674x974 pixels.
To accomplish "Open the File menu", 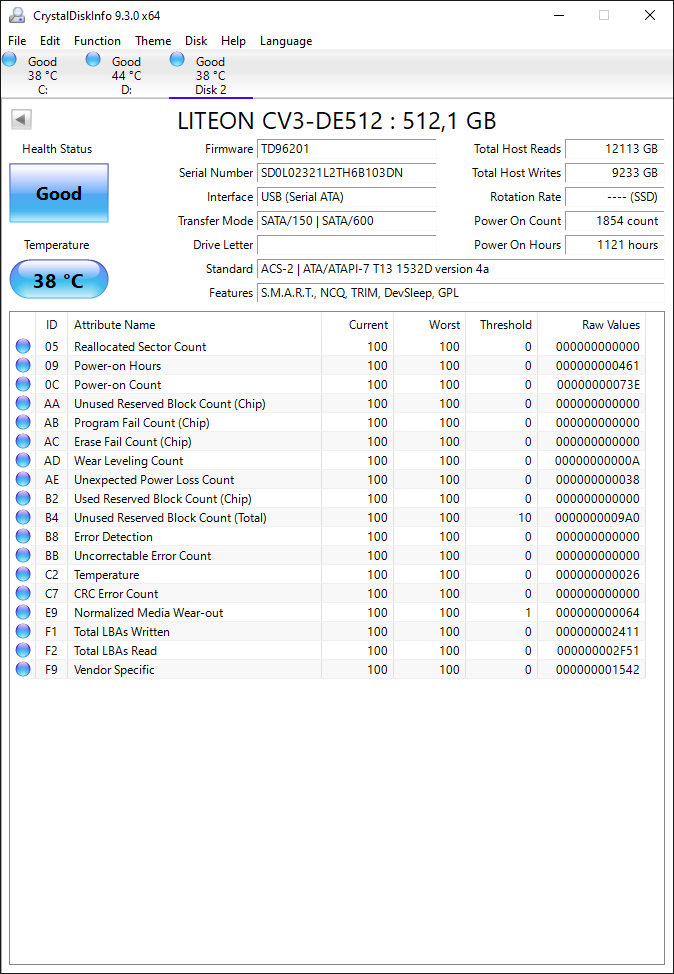I will pos(17,41).
